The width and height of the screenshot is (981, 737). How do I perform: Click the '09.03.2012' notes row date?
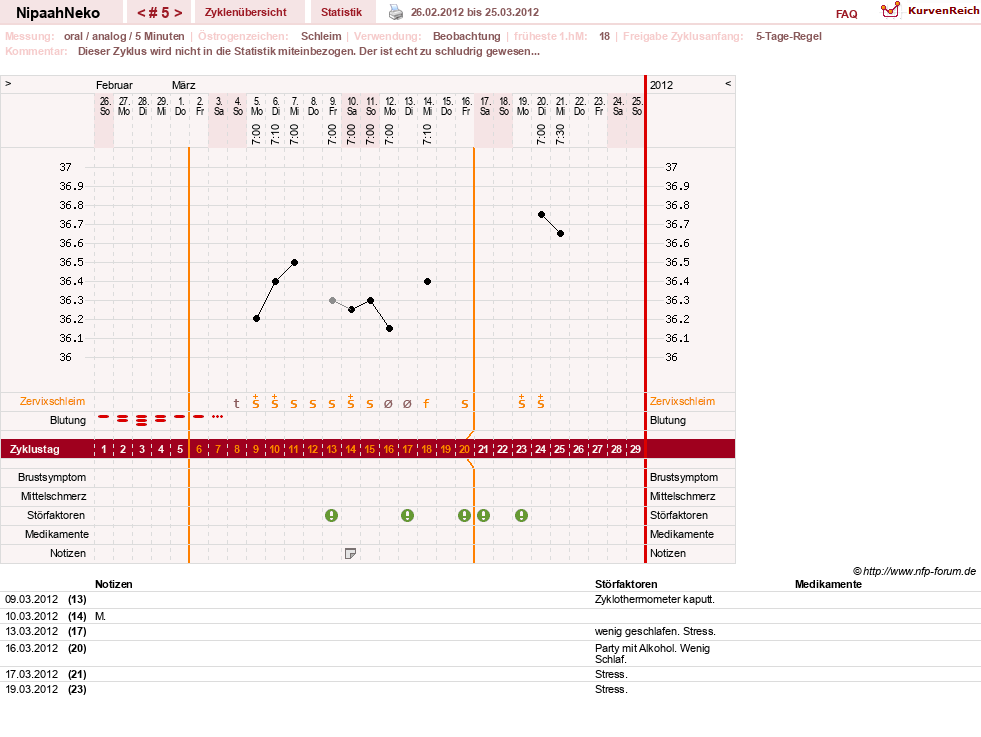[31, 599]
